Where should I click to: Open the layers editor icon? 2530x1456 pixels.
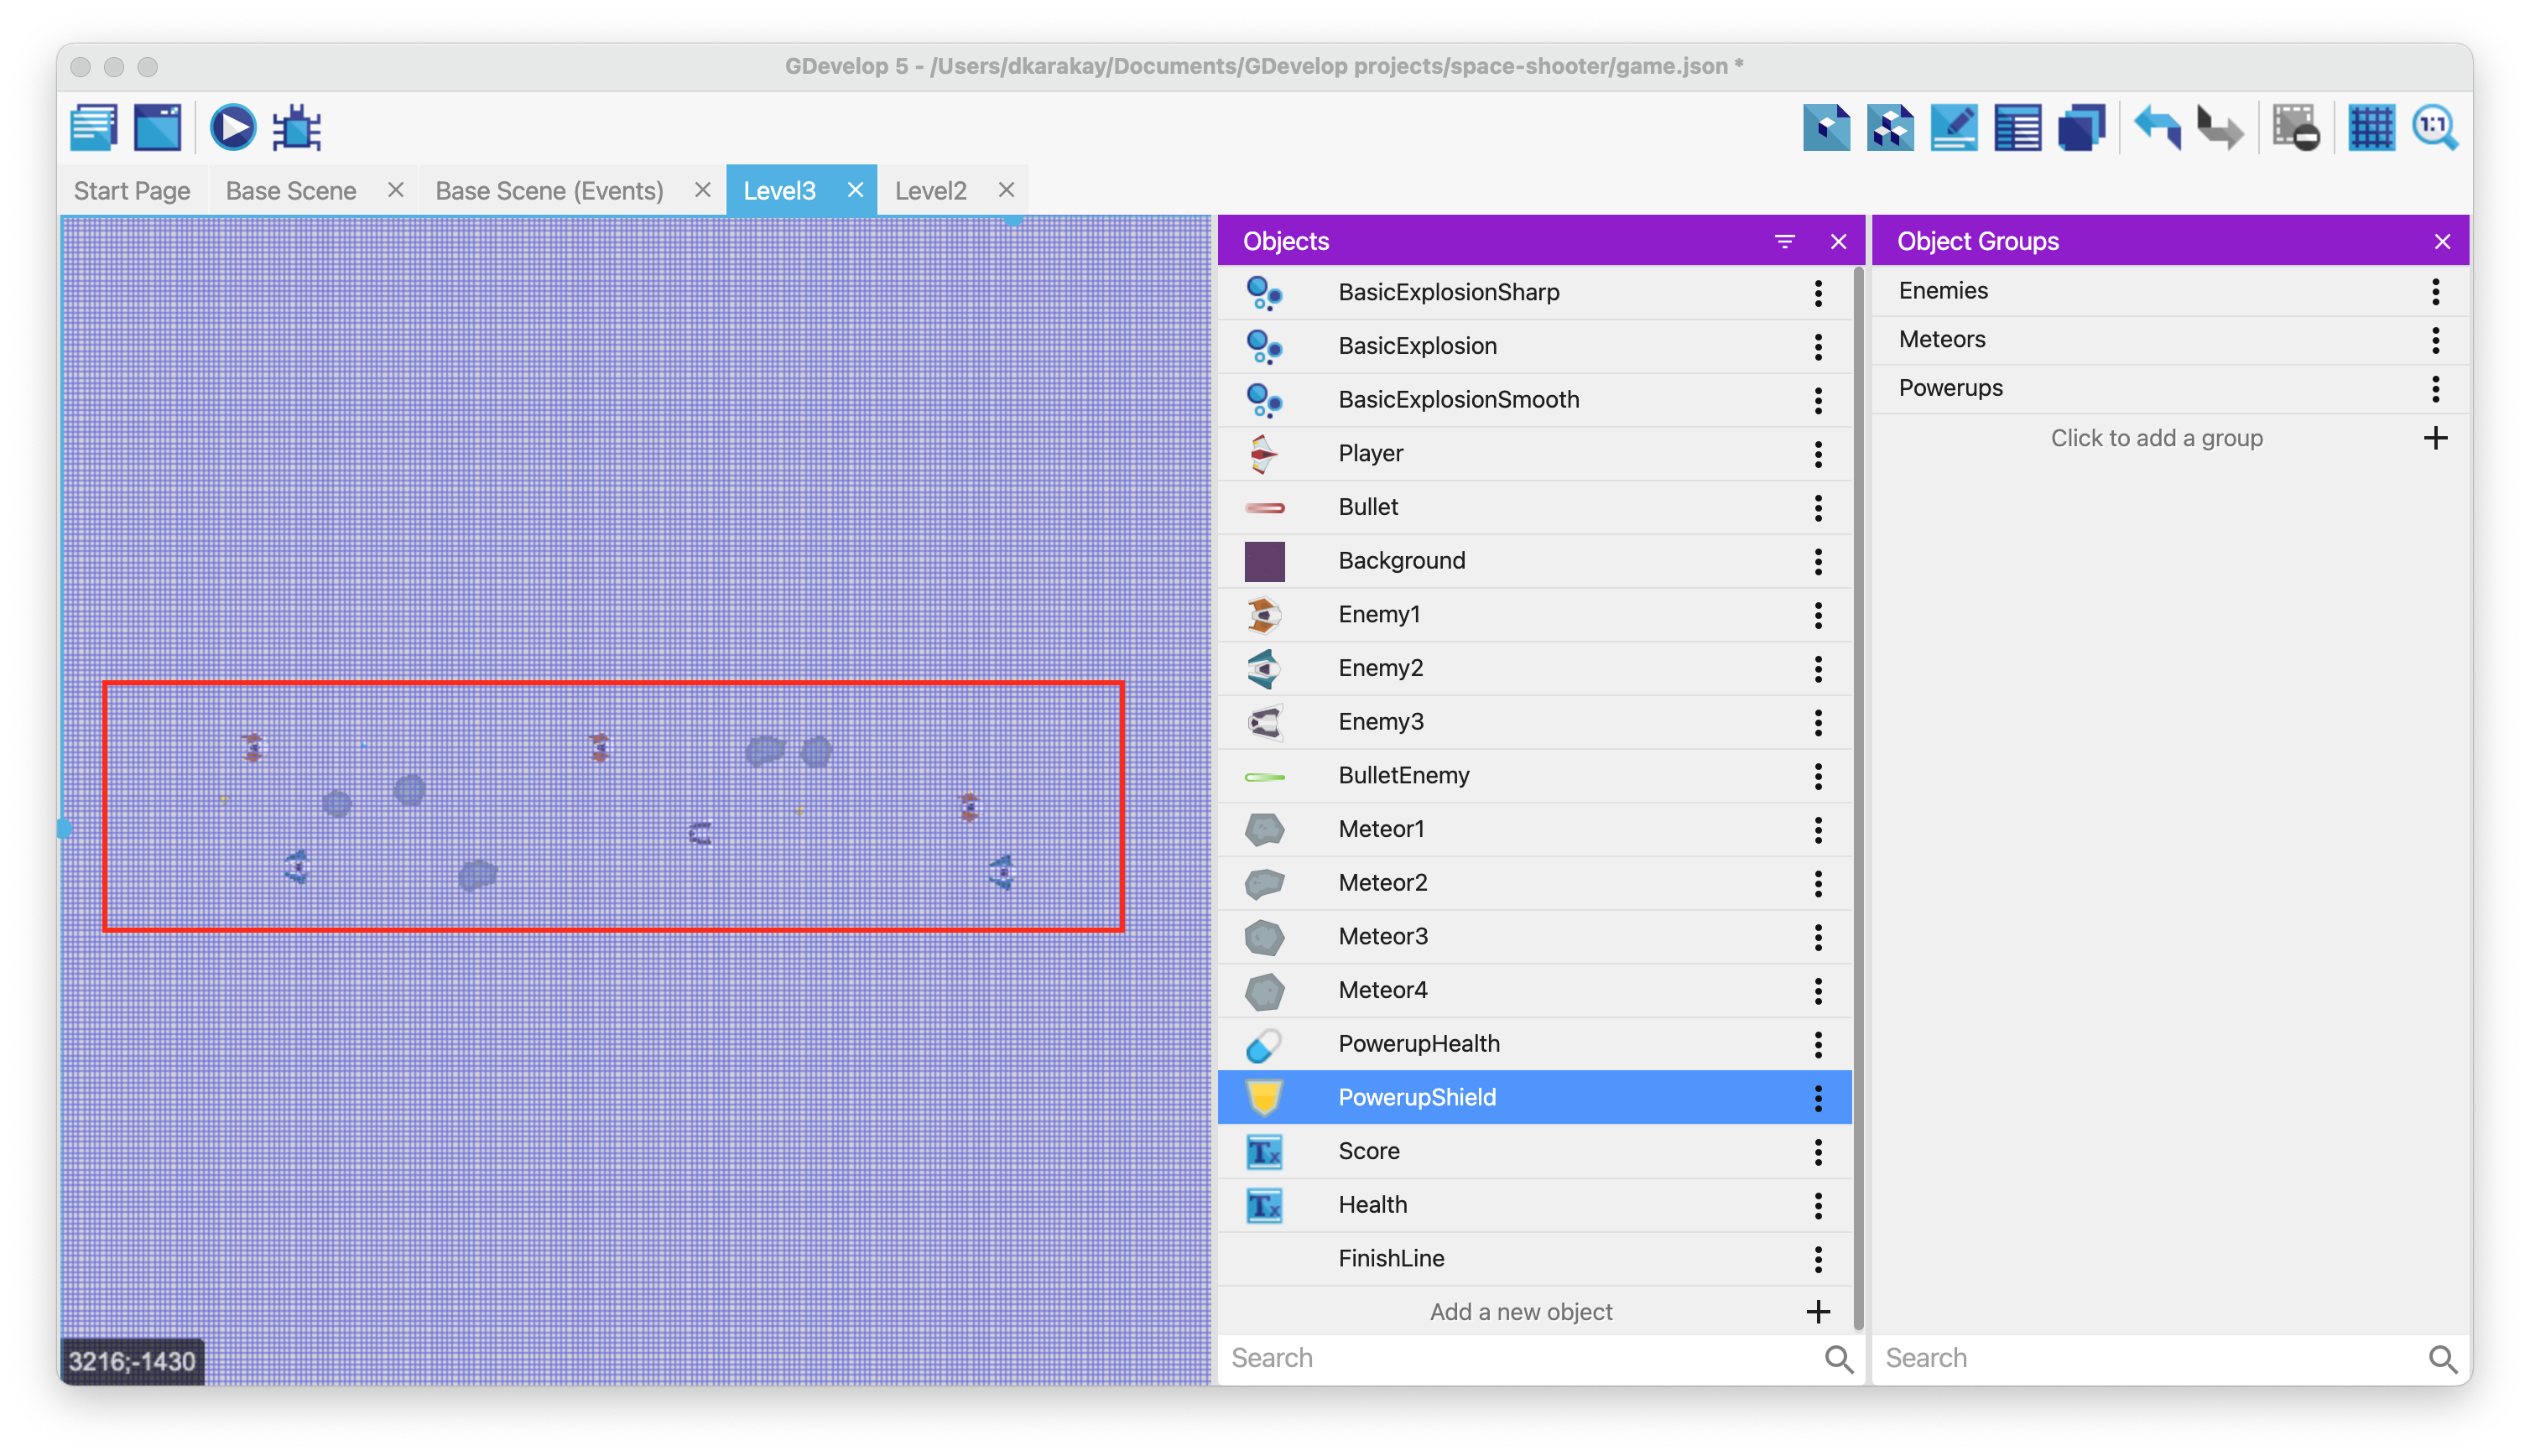[x=2081, y=128]
